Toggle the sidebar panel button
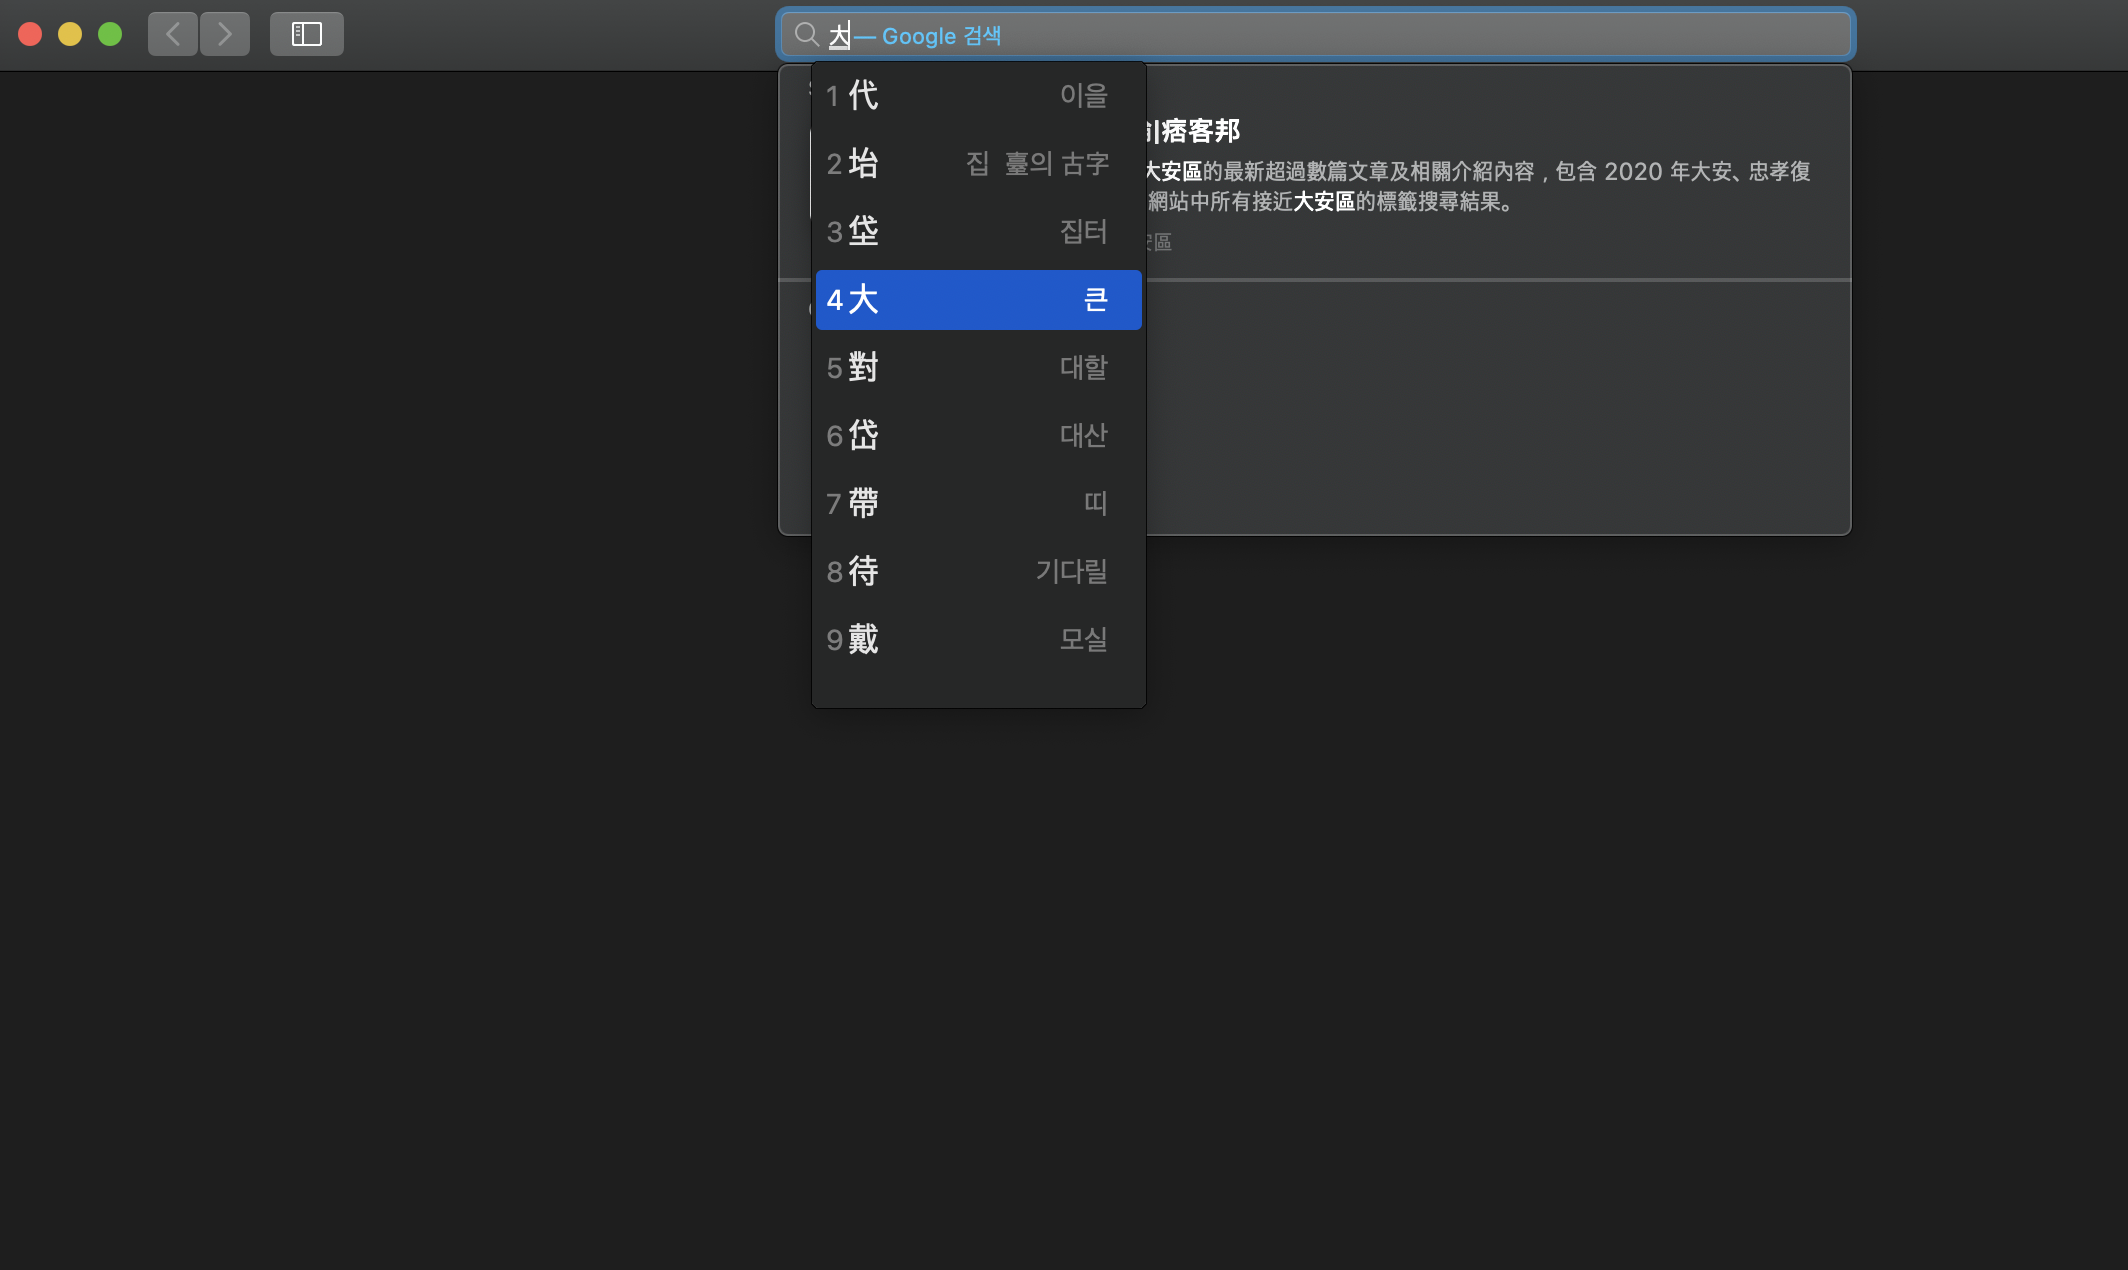 click(x=306, y=34)
